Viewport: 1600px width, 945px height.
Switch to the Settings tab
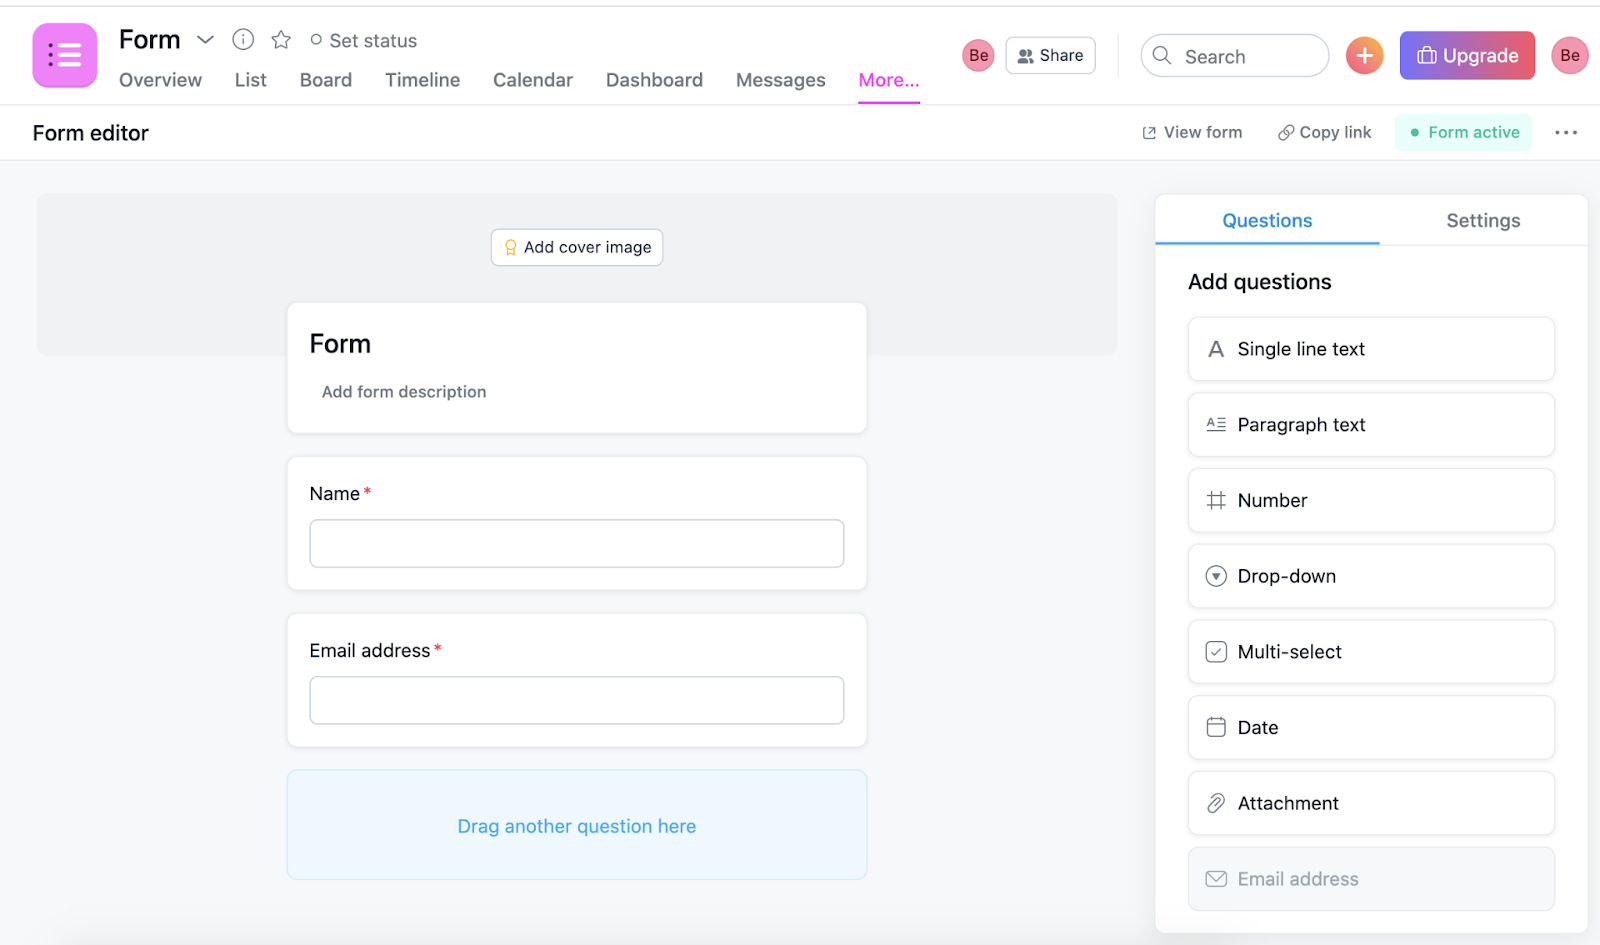(1482, 221)
